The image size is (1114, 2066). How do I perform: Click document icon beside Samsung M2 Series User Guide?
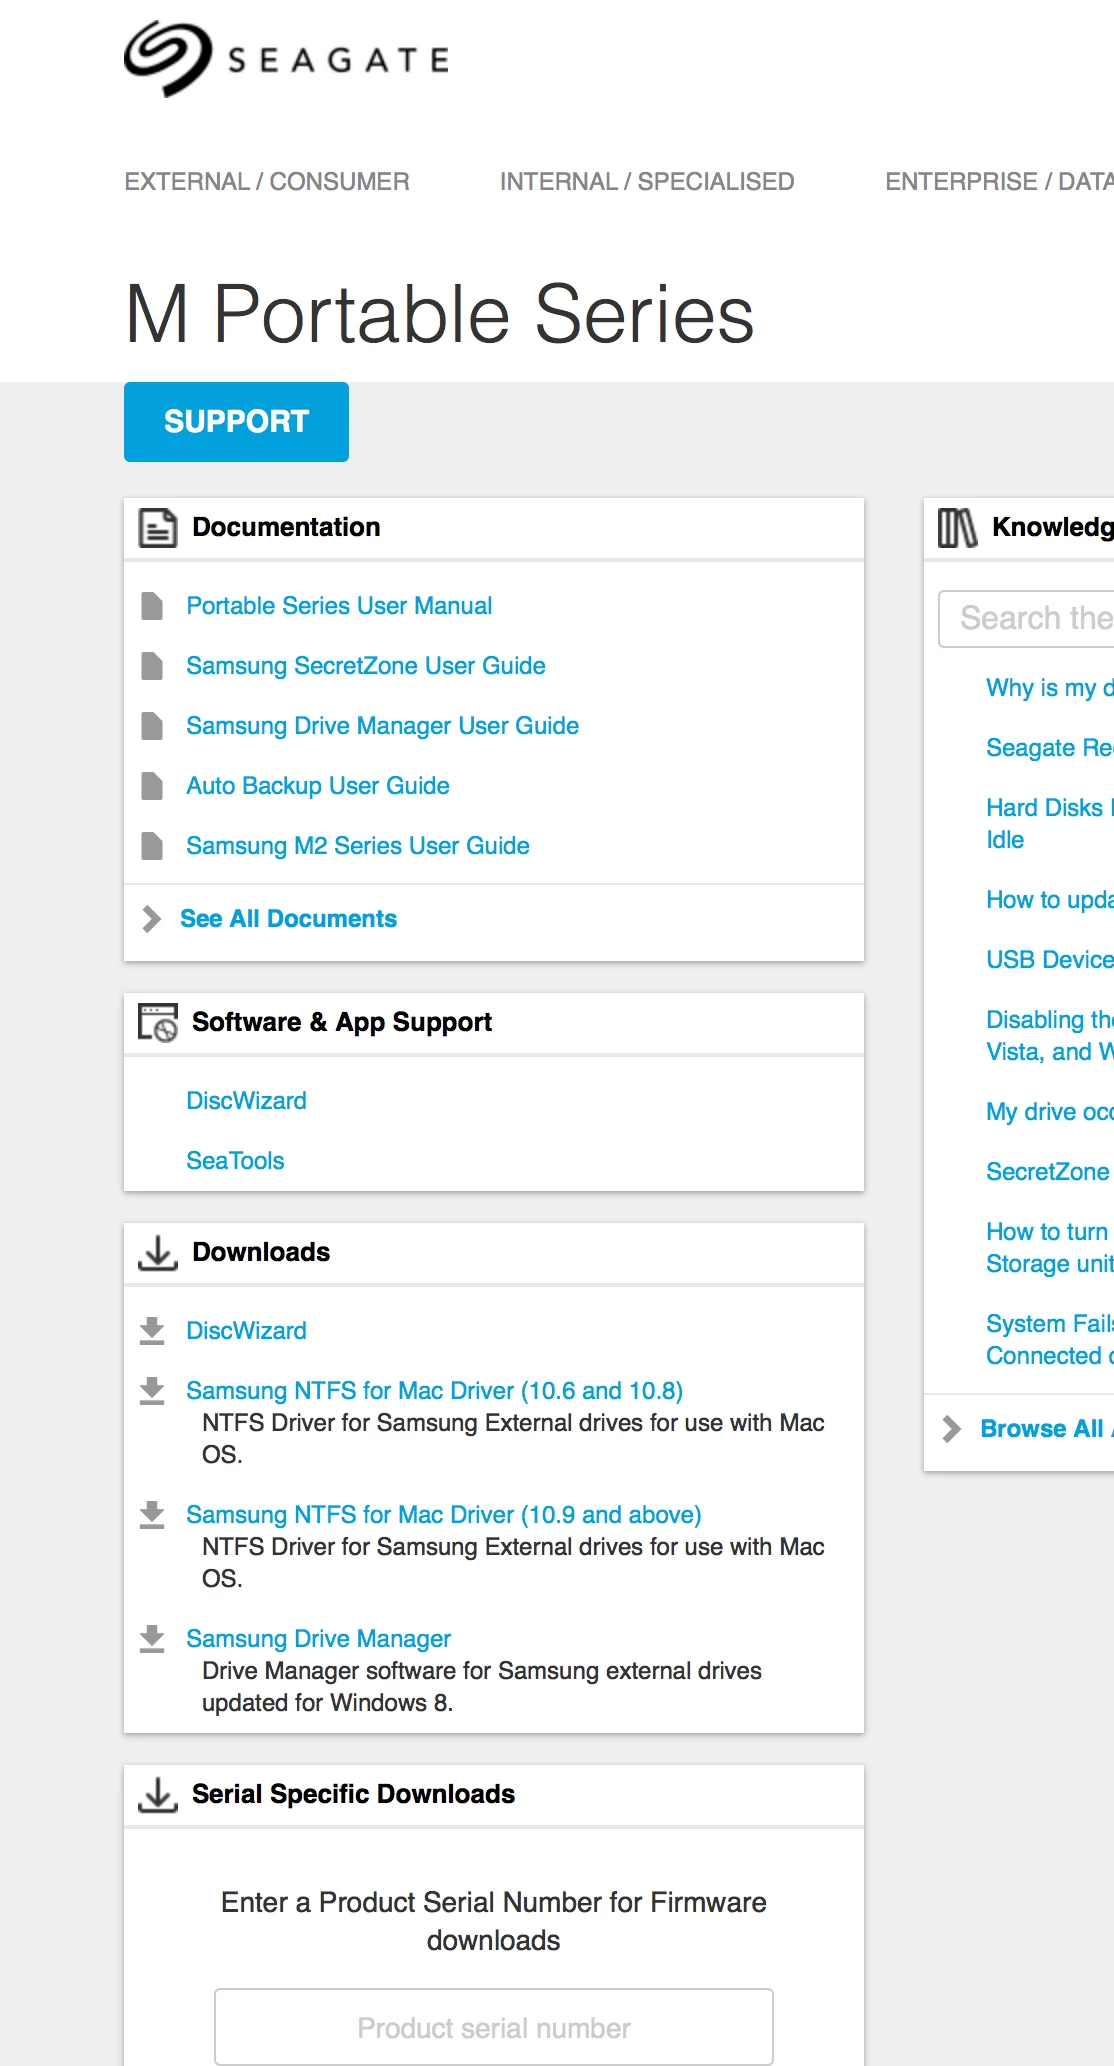point(152,846)
